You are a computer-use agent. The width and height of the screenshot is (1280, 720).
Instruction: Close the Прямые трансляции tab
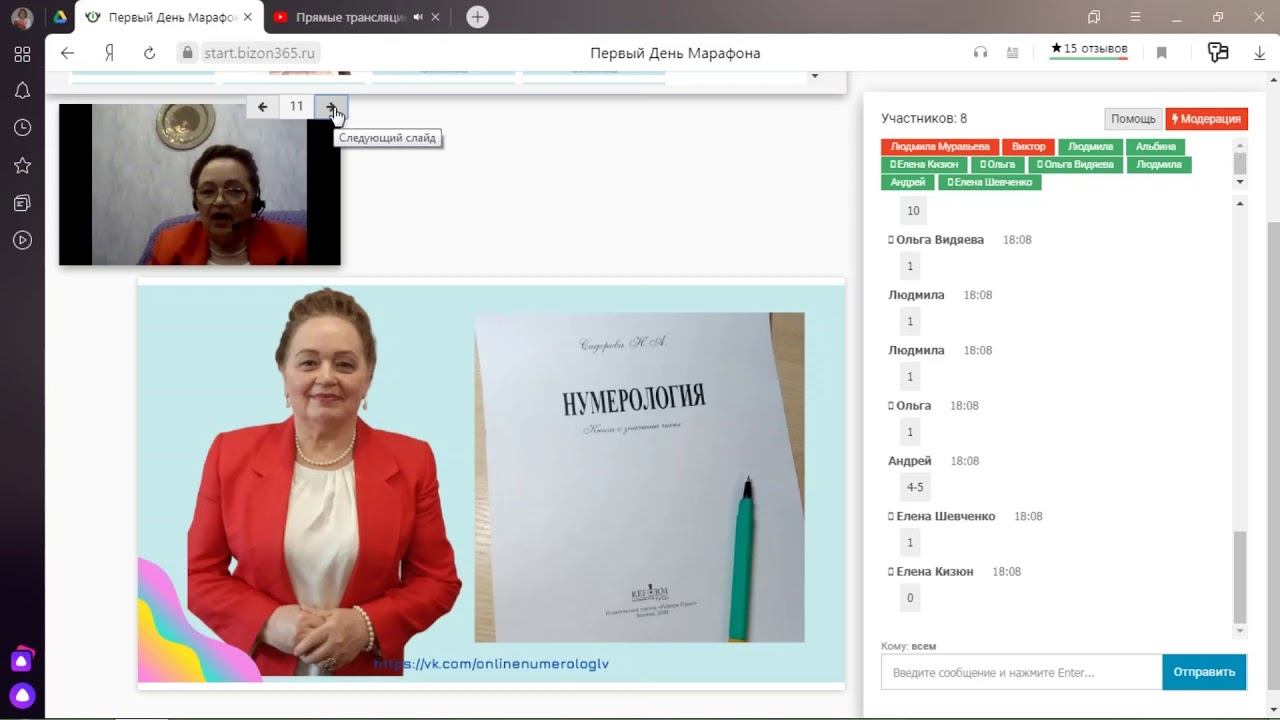coord(437,17)
